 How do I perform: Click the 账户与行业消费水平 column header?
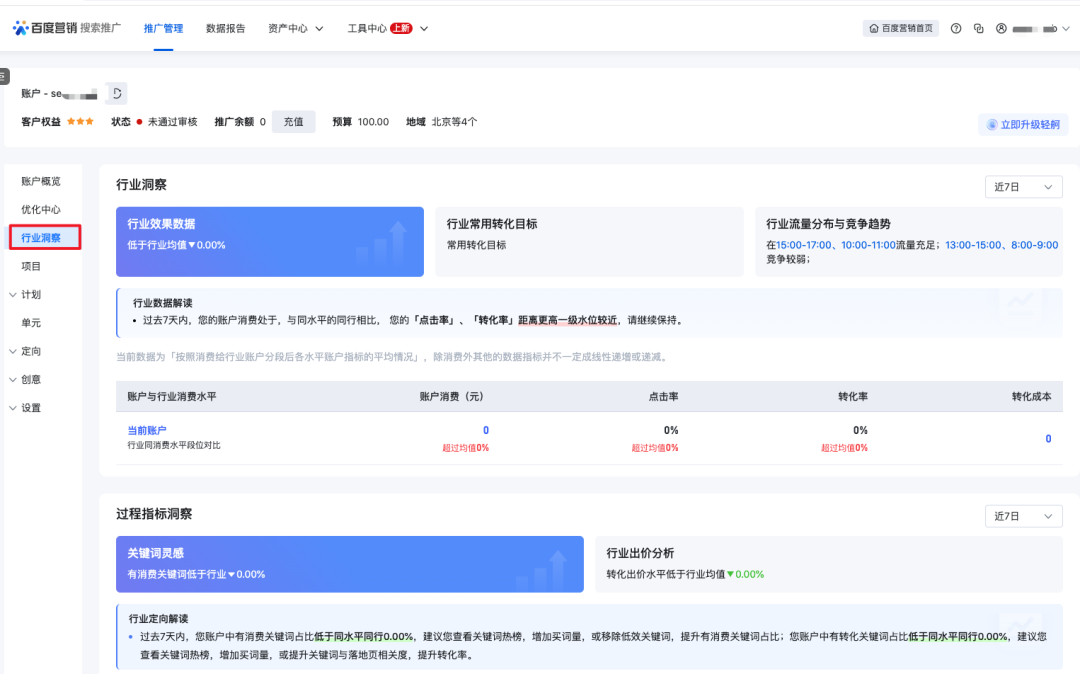point(172,397)
